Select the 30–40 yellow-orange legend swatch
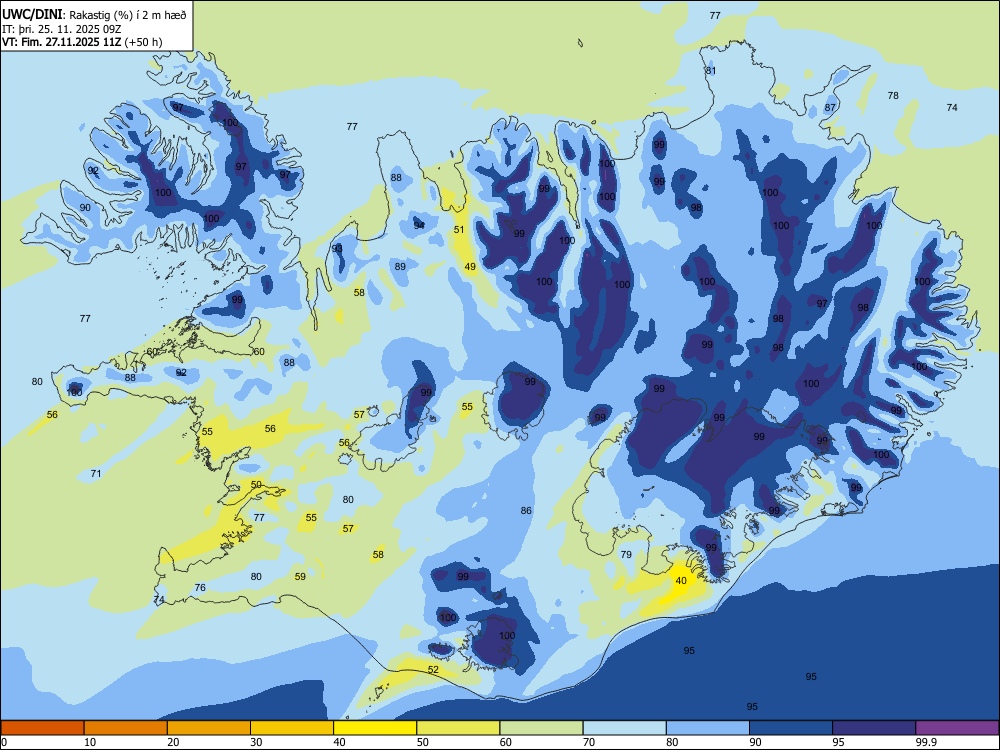 292,728
